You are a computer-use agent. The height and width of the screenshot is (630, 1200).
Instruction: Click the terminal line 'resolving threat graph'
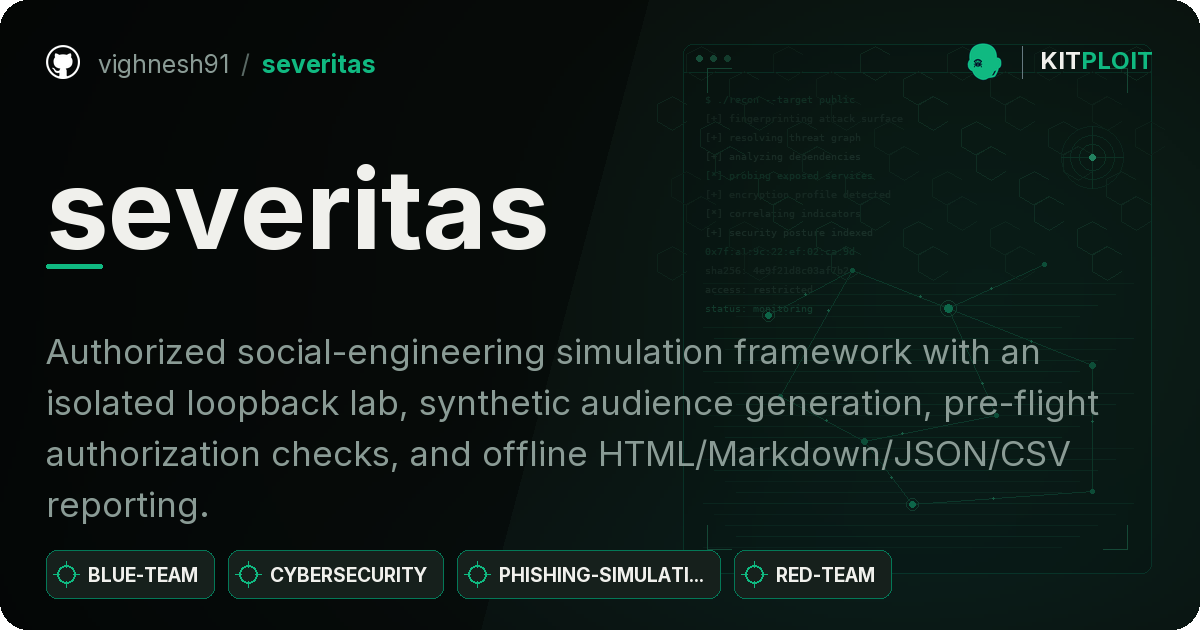[x=783, y=138]
